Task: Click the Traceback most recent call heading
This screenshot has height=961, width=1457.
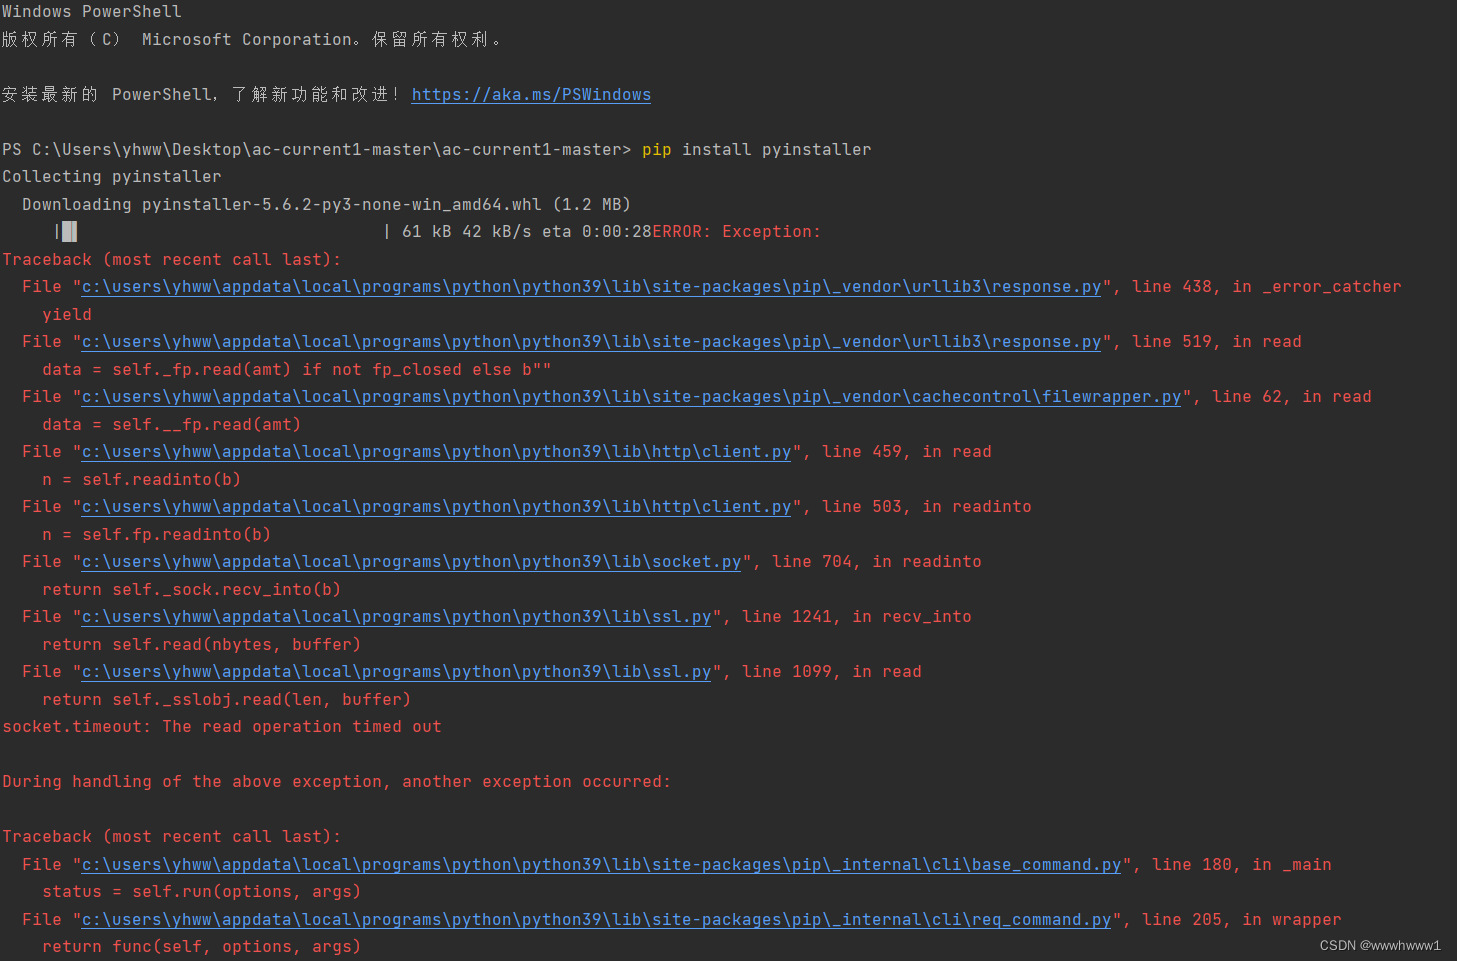Action: point(170,259)
